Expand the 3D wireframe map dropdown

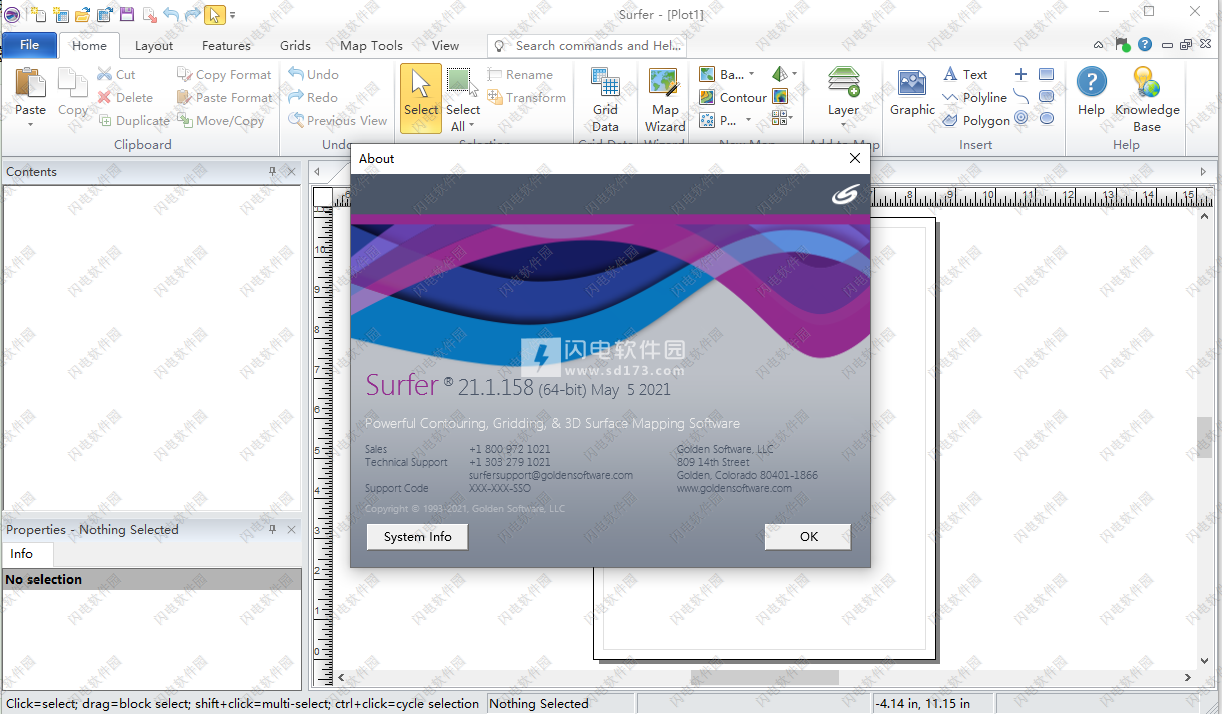click(x=795, y=74)
